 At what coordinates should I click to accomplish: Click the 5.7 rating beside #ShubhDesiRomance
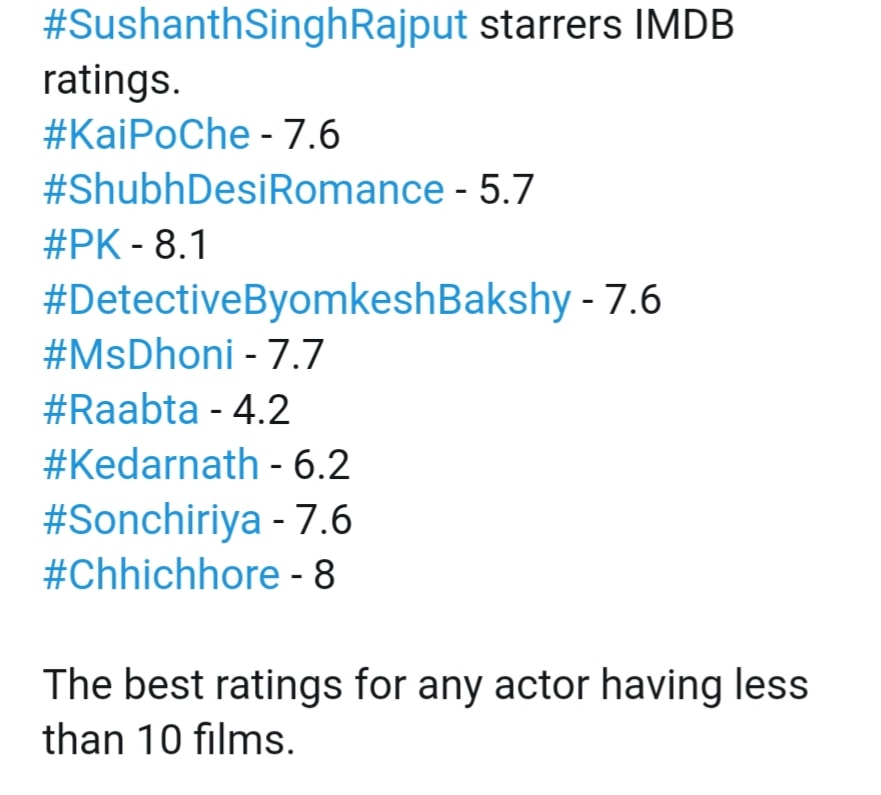click(x=506, y=190)
